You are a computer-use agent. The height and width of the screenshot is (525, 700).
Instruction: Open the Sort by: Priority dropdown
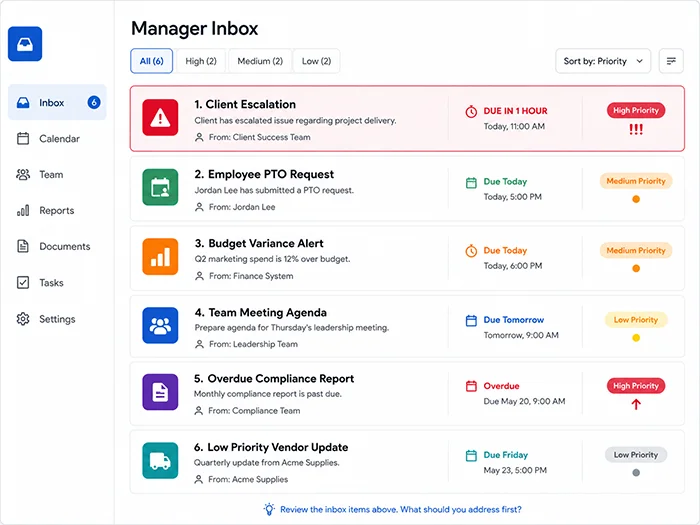(603, 61)
